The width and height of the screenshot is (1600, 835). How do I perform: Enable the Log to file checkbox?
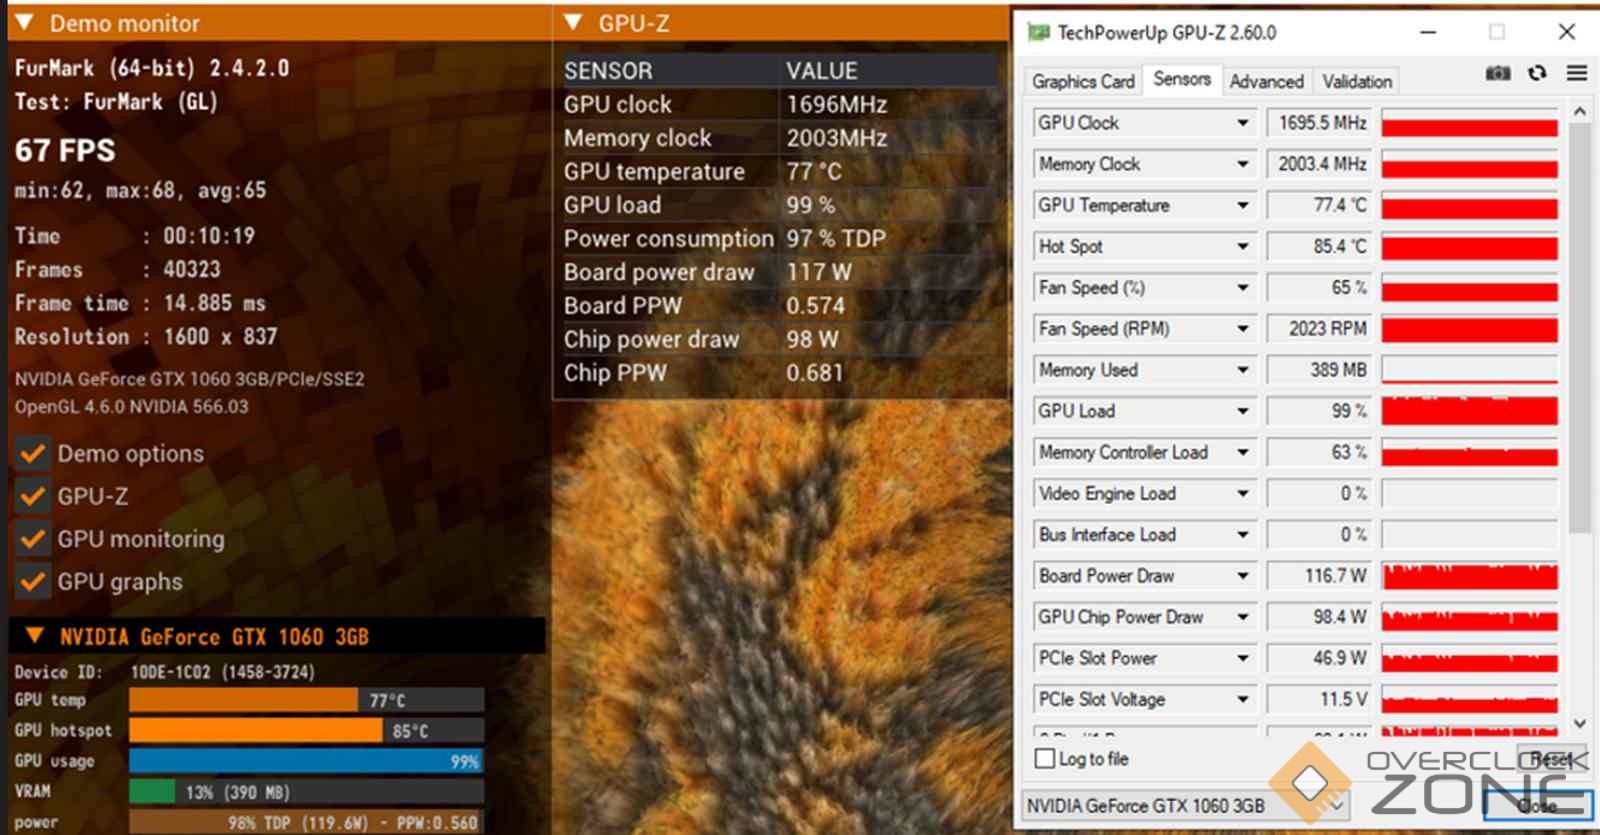[x=1045, y=759]
